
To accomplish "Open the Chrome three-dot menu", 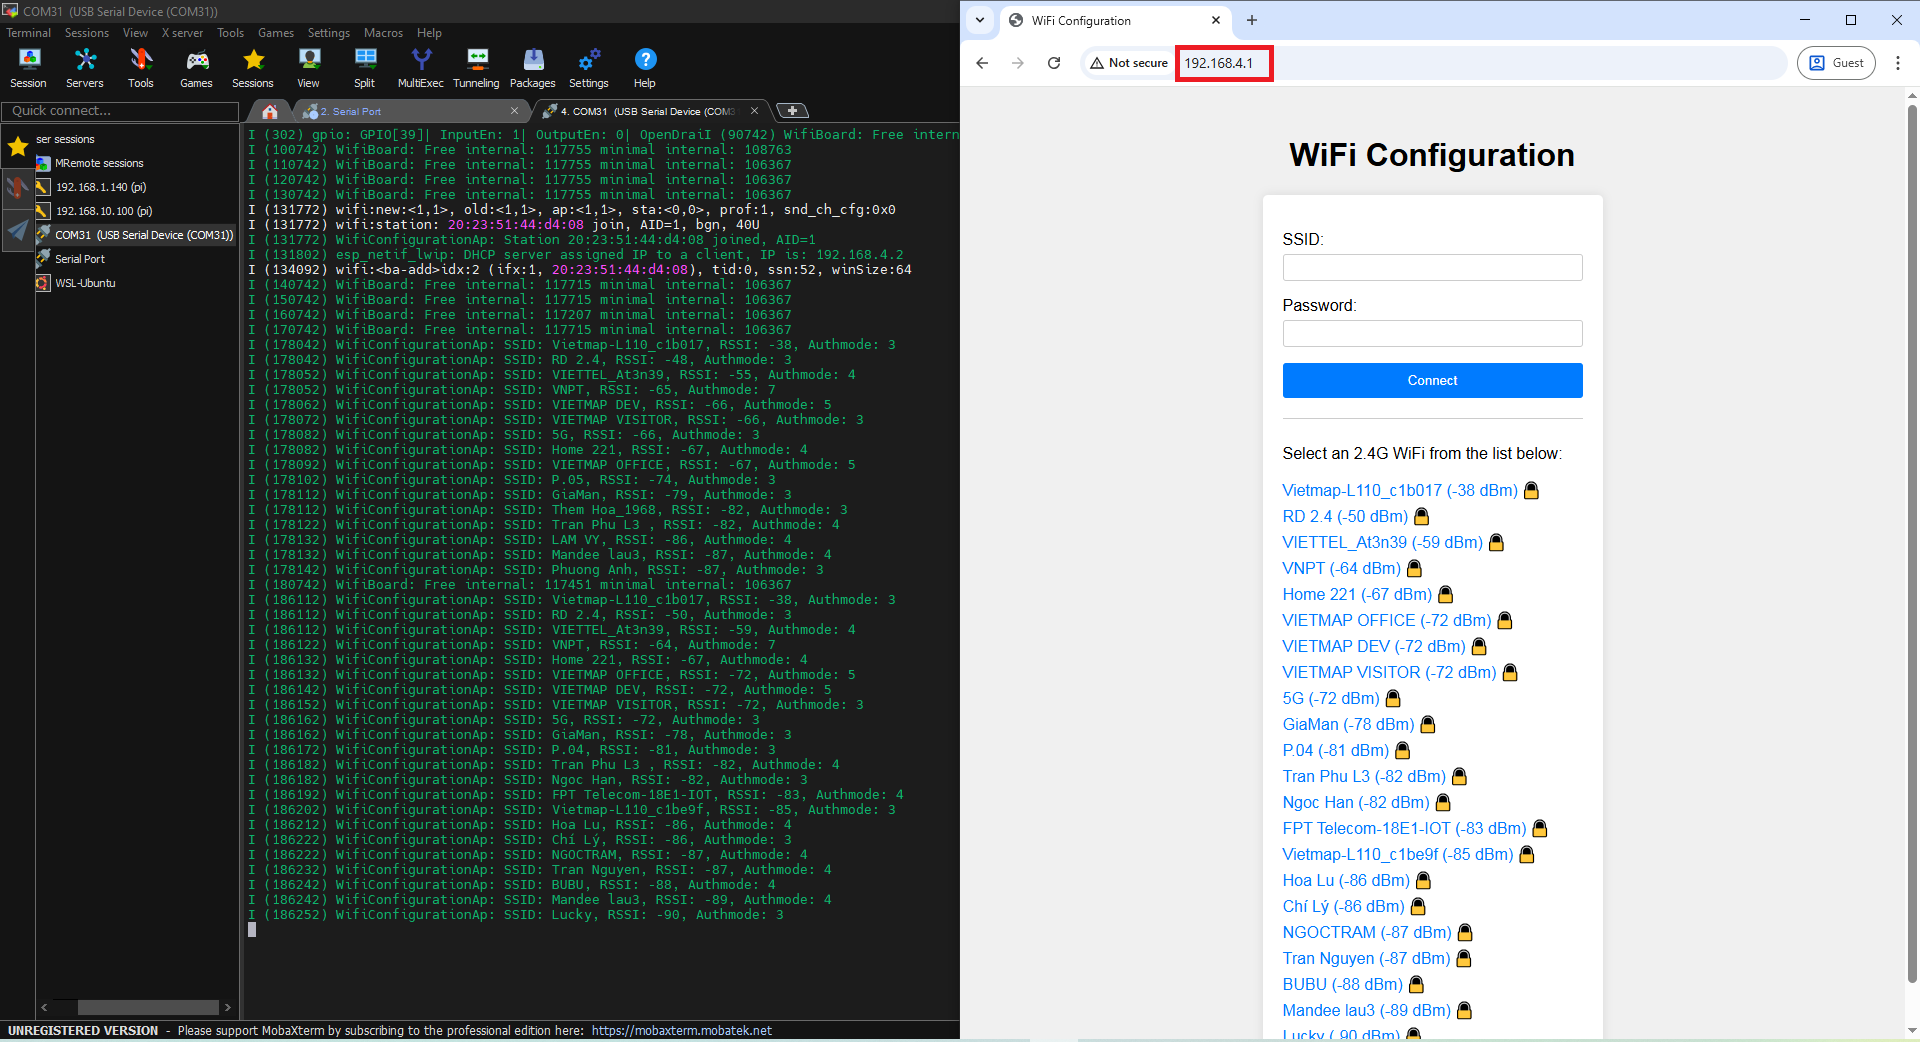I will click(x=1897, y=63).
